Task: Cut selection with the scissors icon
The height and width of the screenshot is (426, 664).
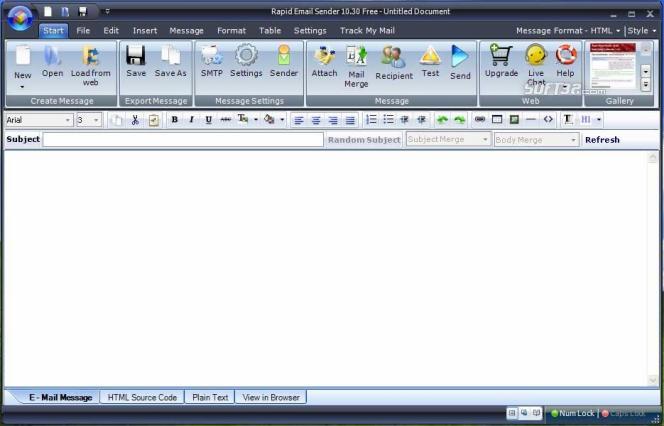Action: coord(135,120)
